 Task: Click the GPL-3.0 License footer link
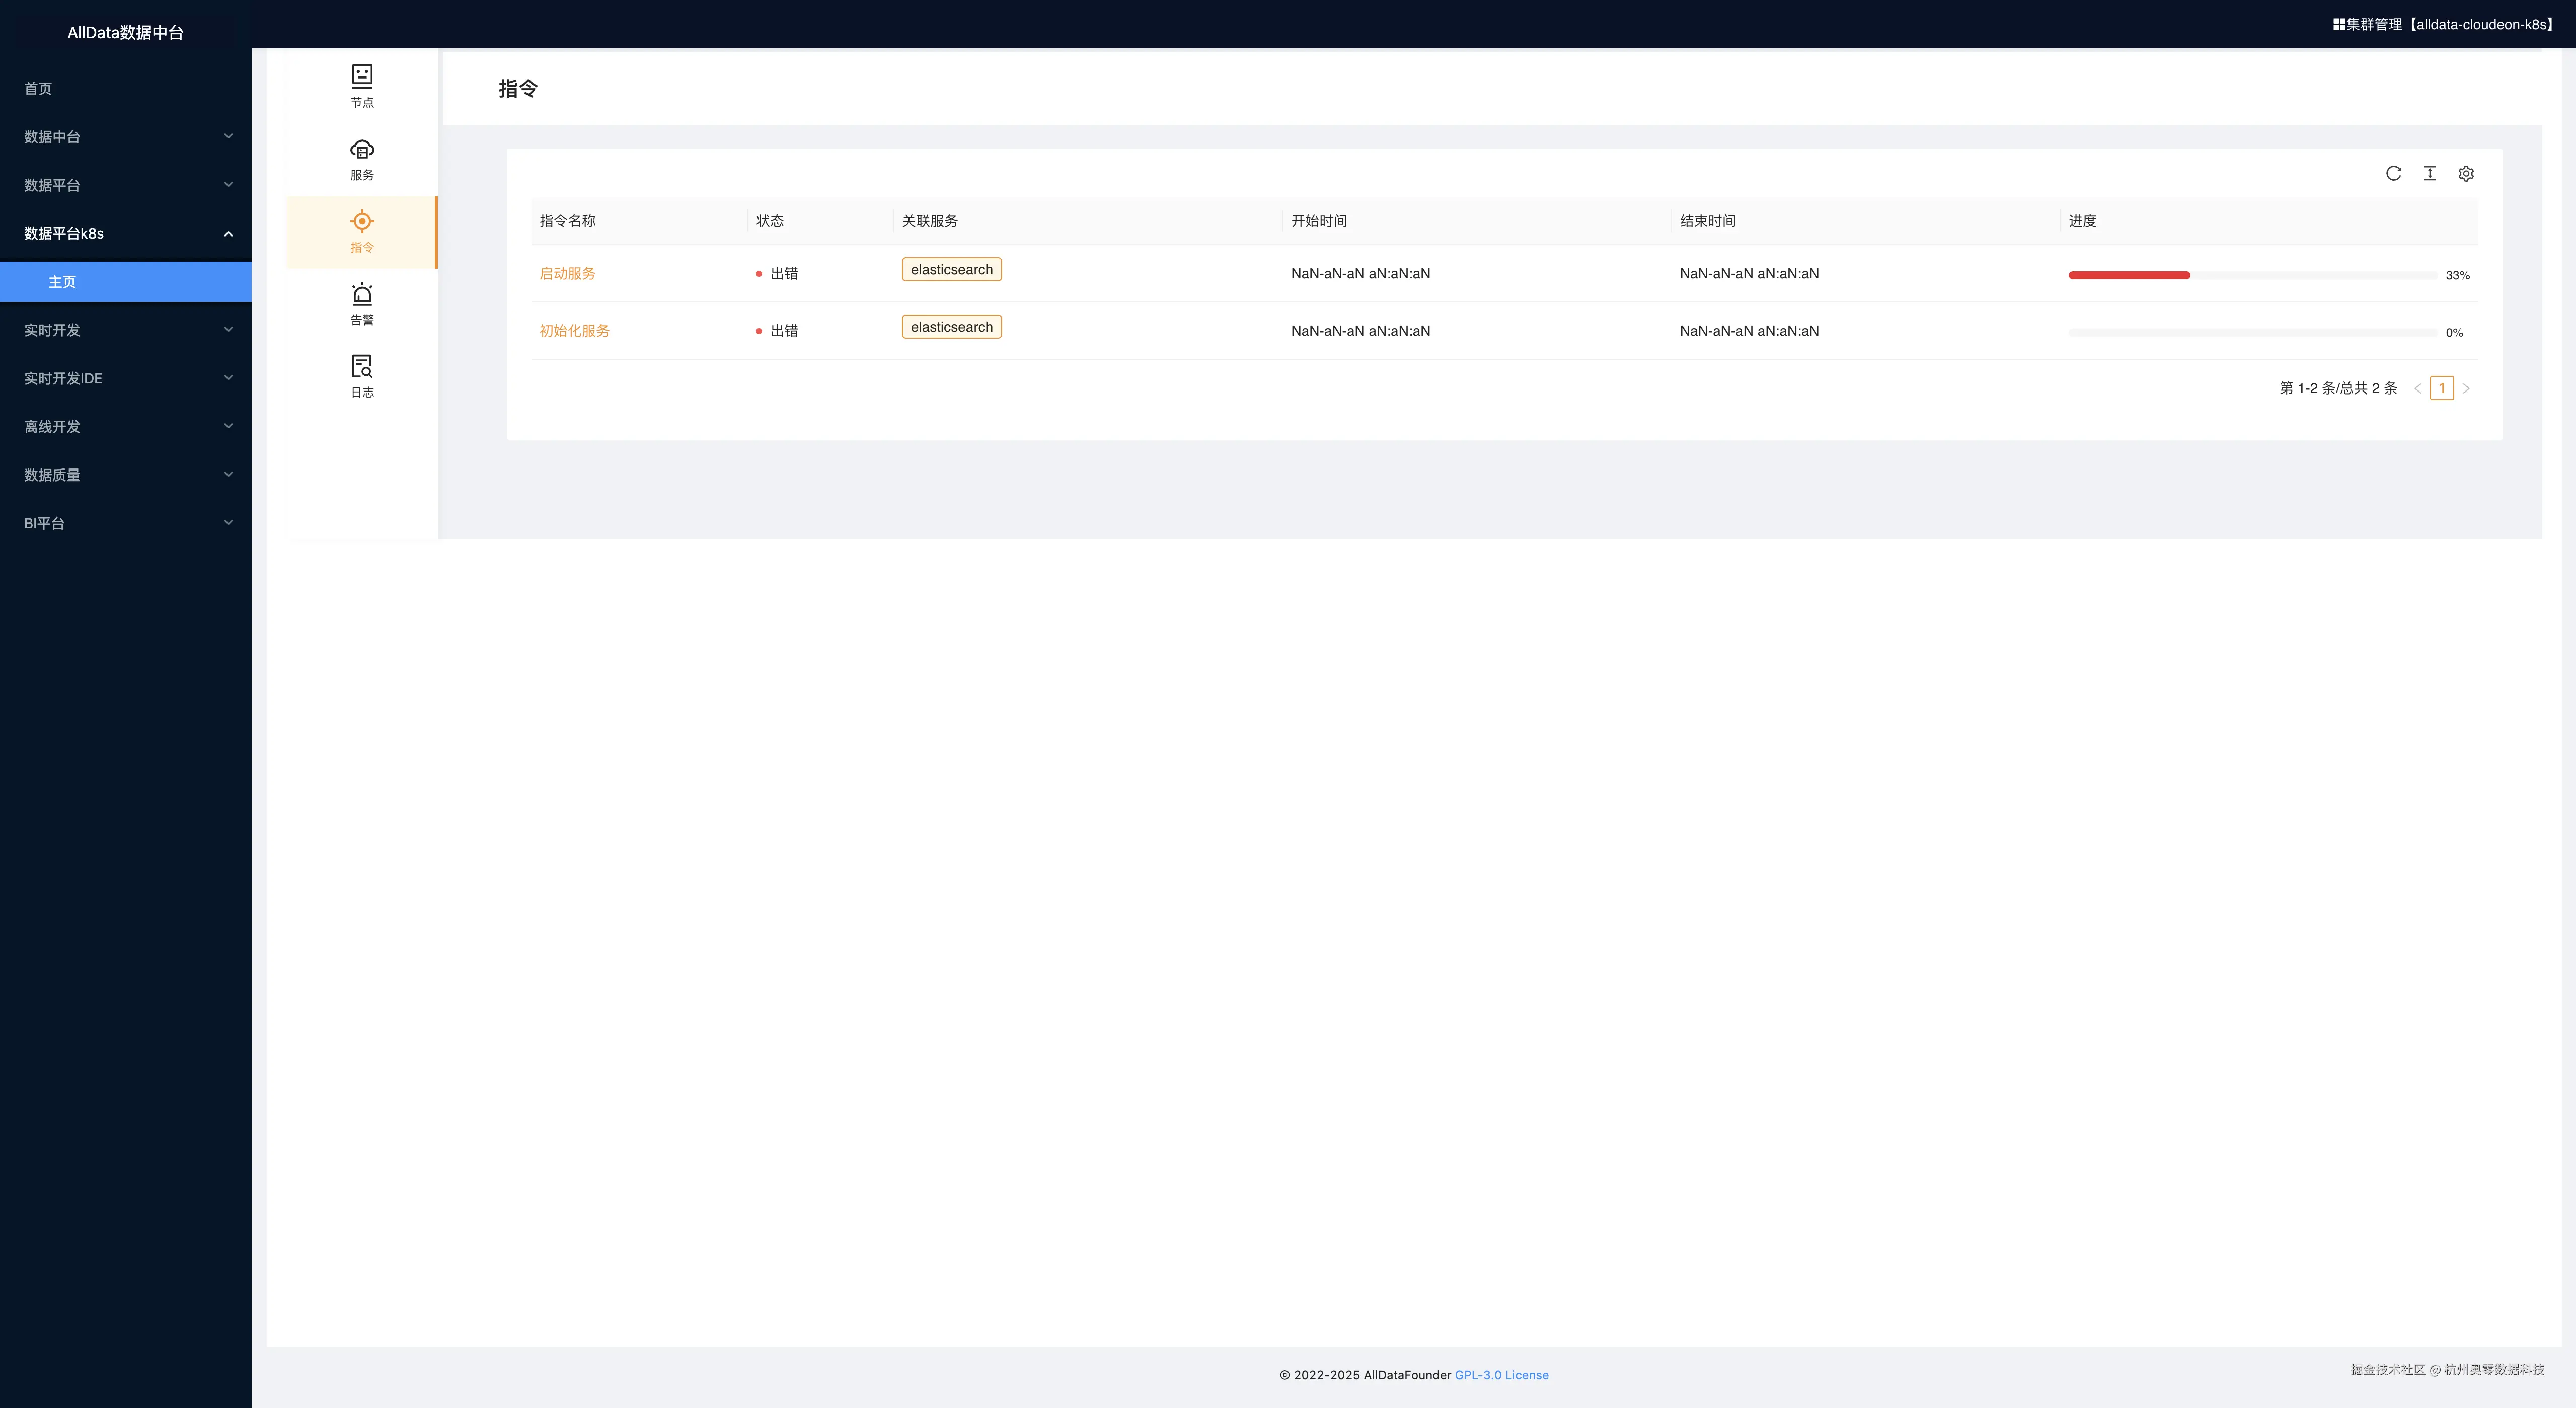[x=1501, y=1375]
